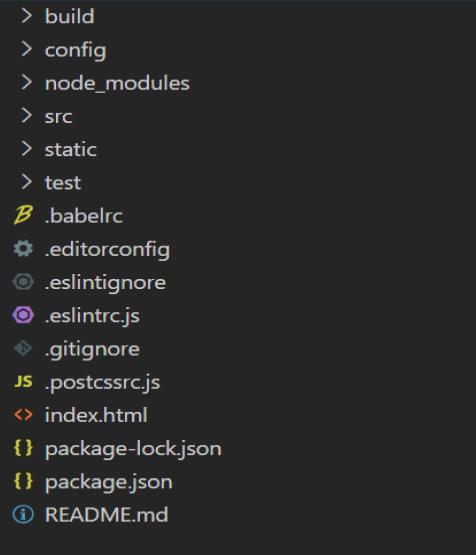Click the purple ESLint icon for .eslintrc.js
The image size is (476, 555).
click(23, 315)
